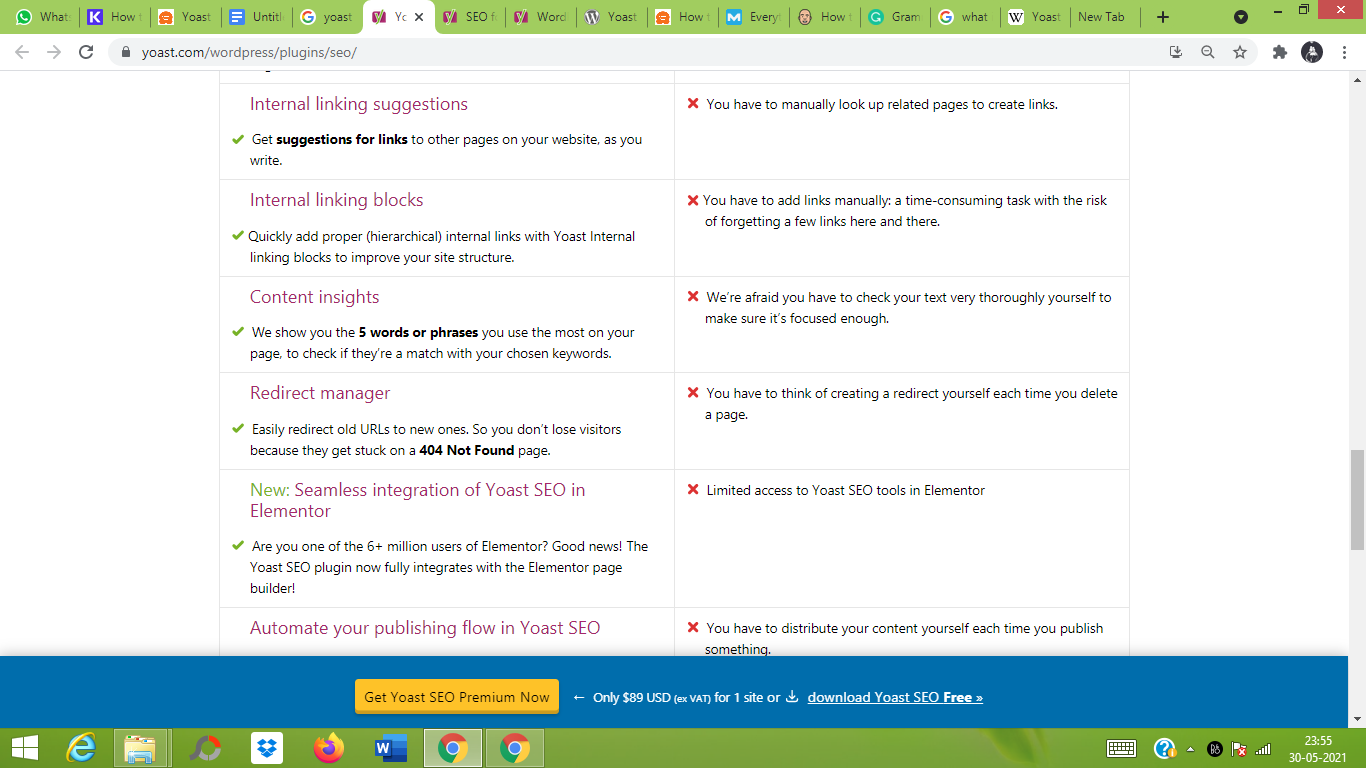The image size is (1366, 768).
Task: Open the Chrome tab search dropdown
Action: (1241, 17)
